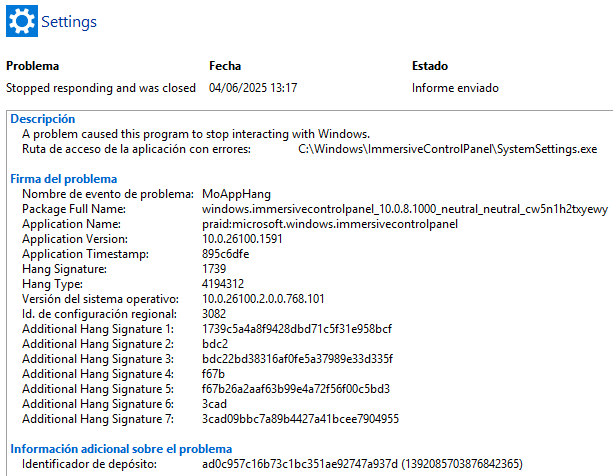Click Additional Hang Signature 2 label
Viewport: 613px width, 476px height.
tap(98, 344)
